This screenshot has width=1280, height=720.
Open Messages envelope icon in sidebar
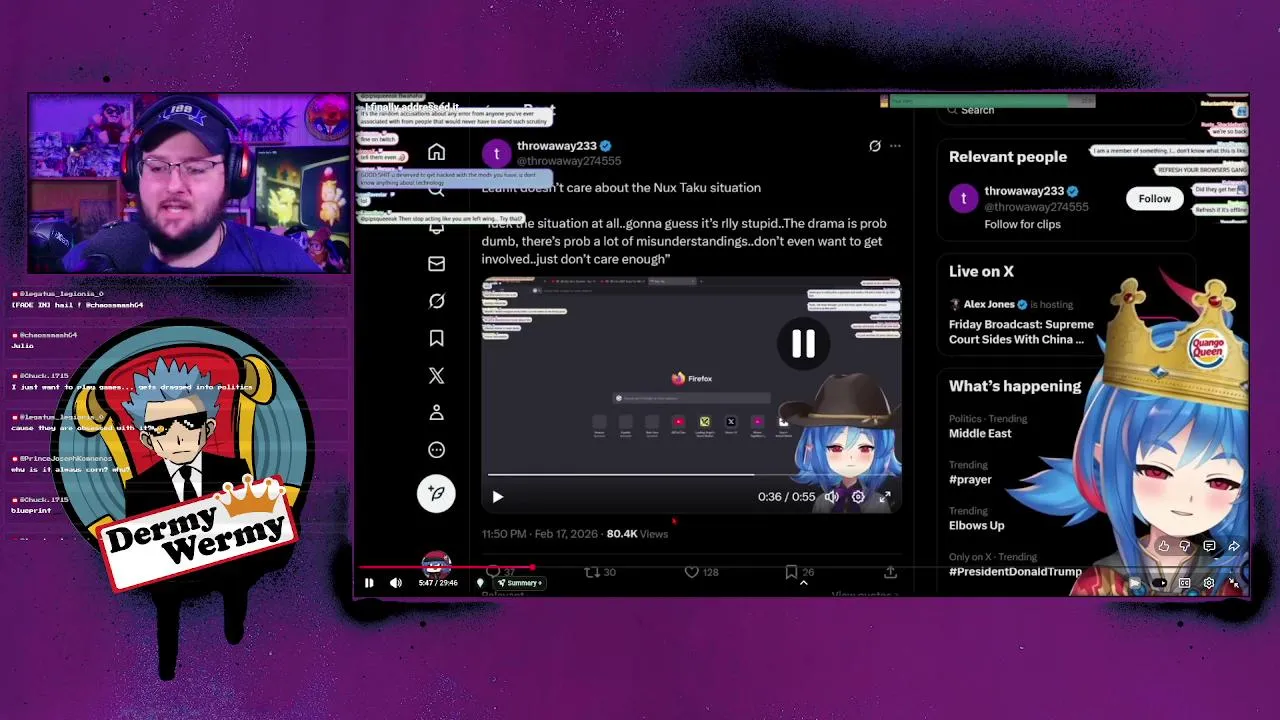[437, 264]
